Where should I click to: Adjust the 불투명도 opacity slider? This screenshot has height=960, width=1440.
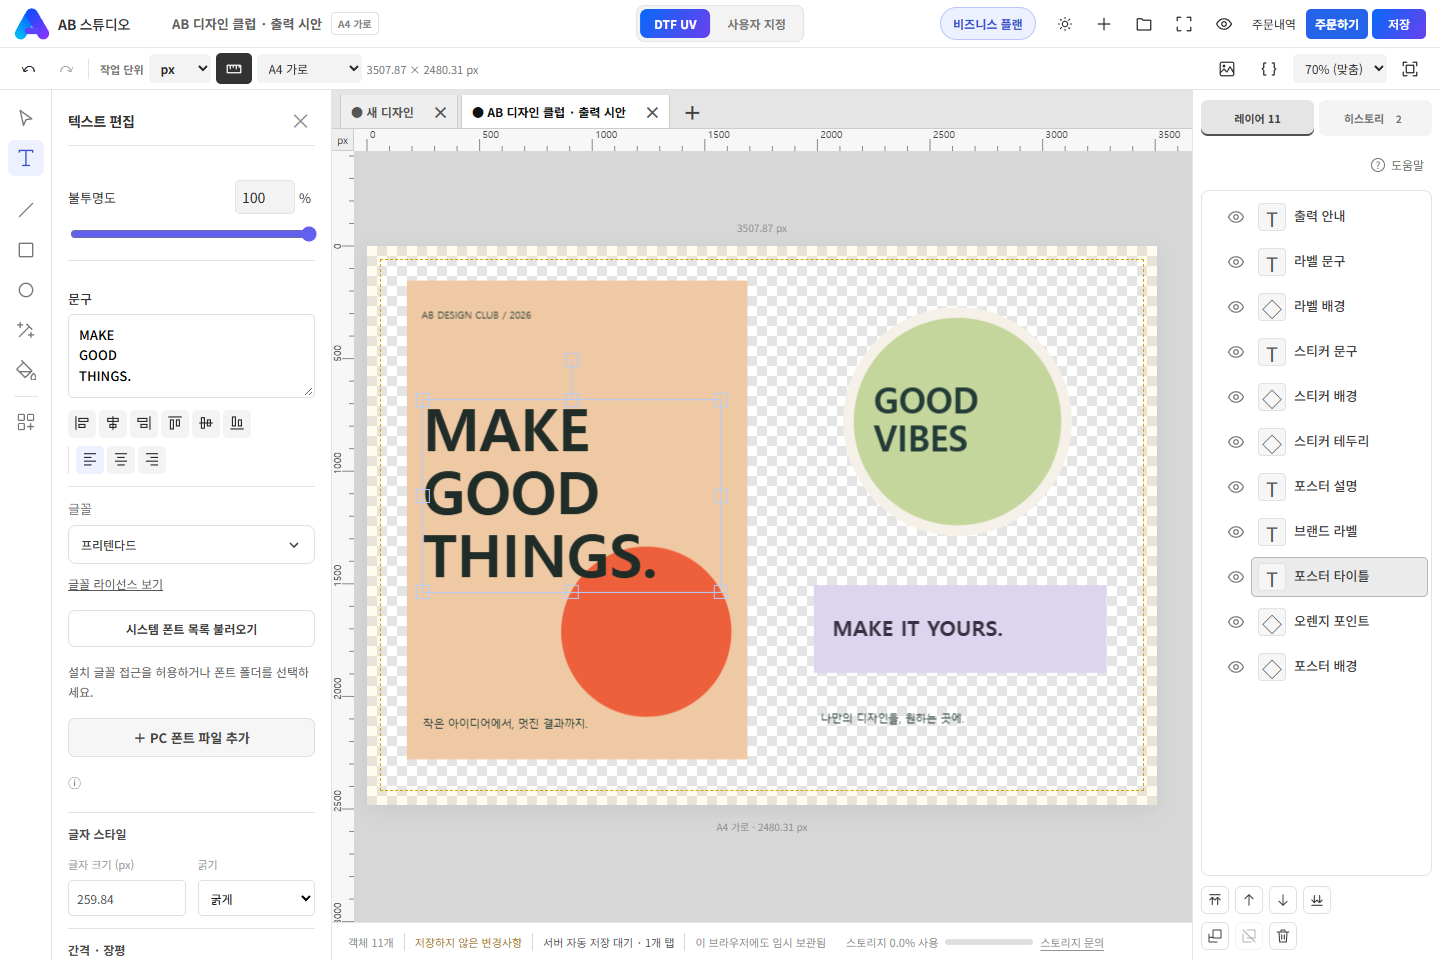(x=193, y=234)
